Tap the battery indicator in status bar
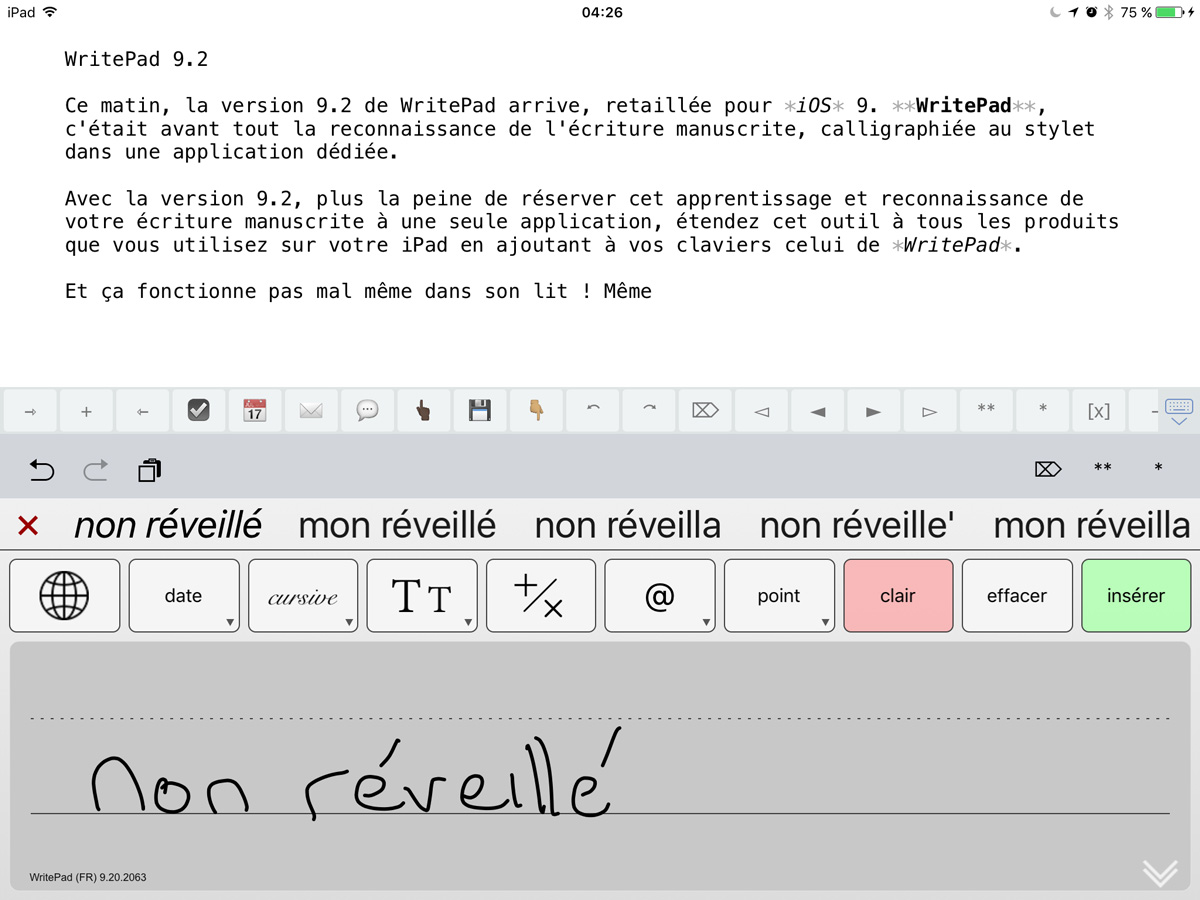This screenshot has width=1200, height=900. [1169, 12]
